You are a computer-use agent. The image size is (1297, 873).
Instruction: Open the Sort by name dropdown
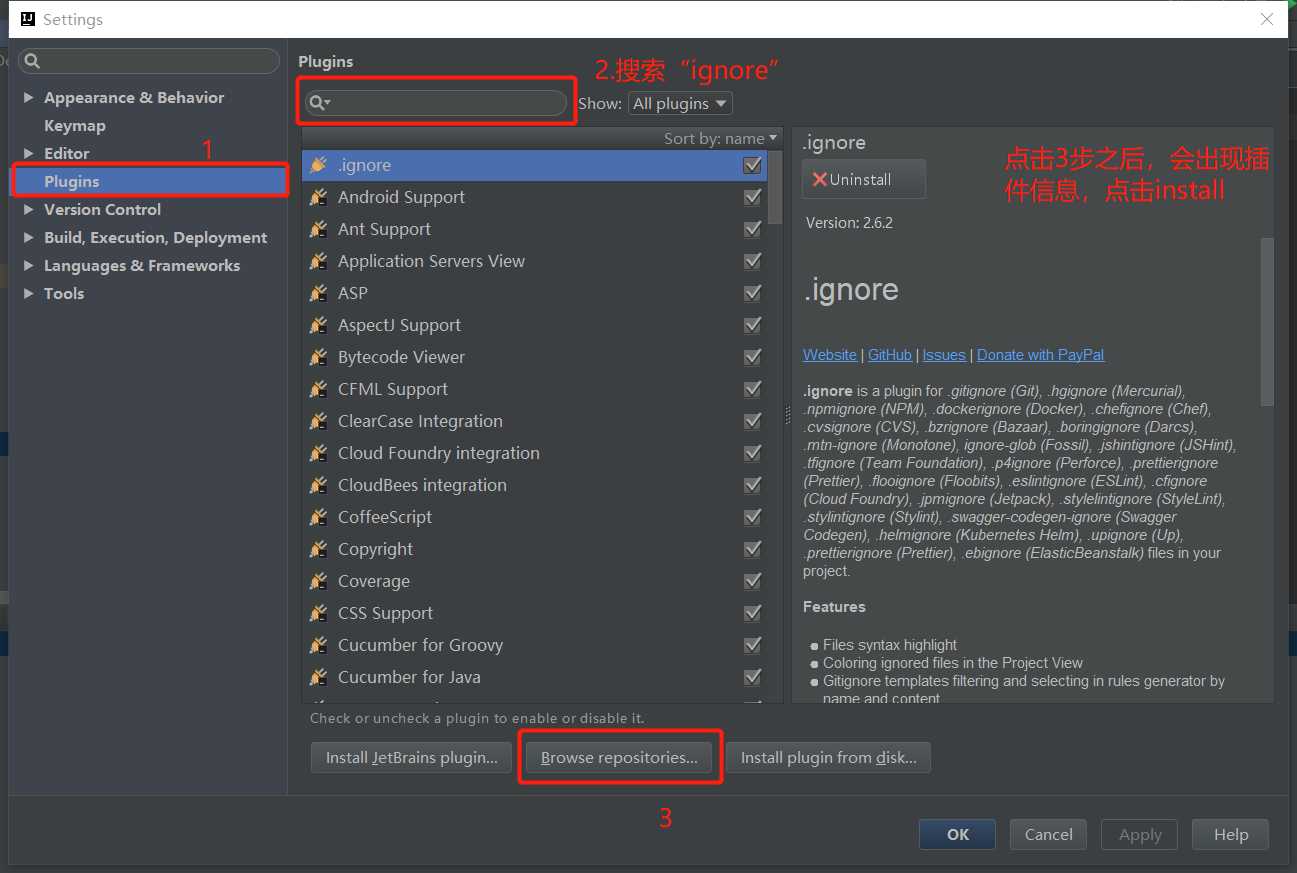click(721, 138)
